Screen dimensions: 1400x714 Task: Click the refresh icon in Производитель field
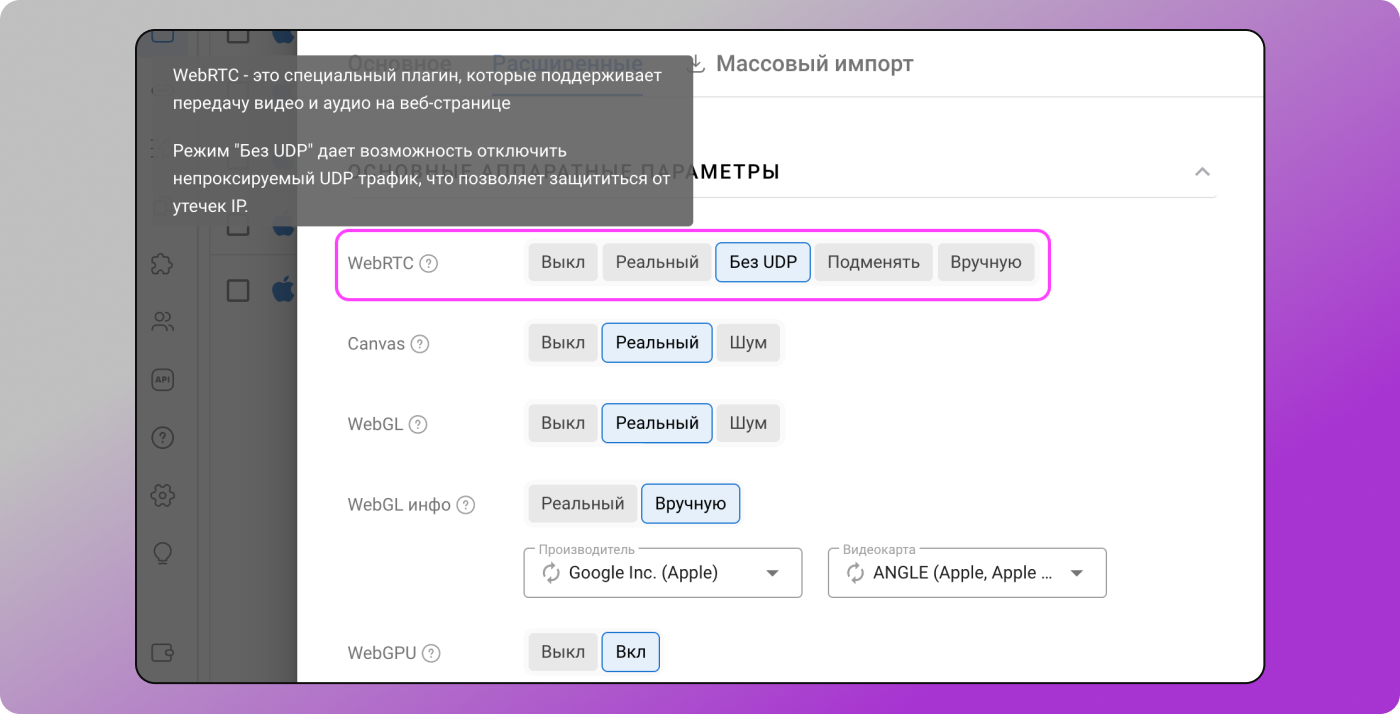[549, 572]
